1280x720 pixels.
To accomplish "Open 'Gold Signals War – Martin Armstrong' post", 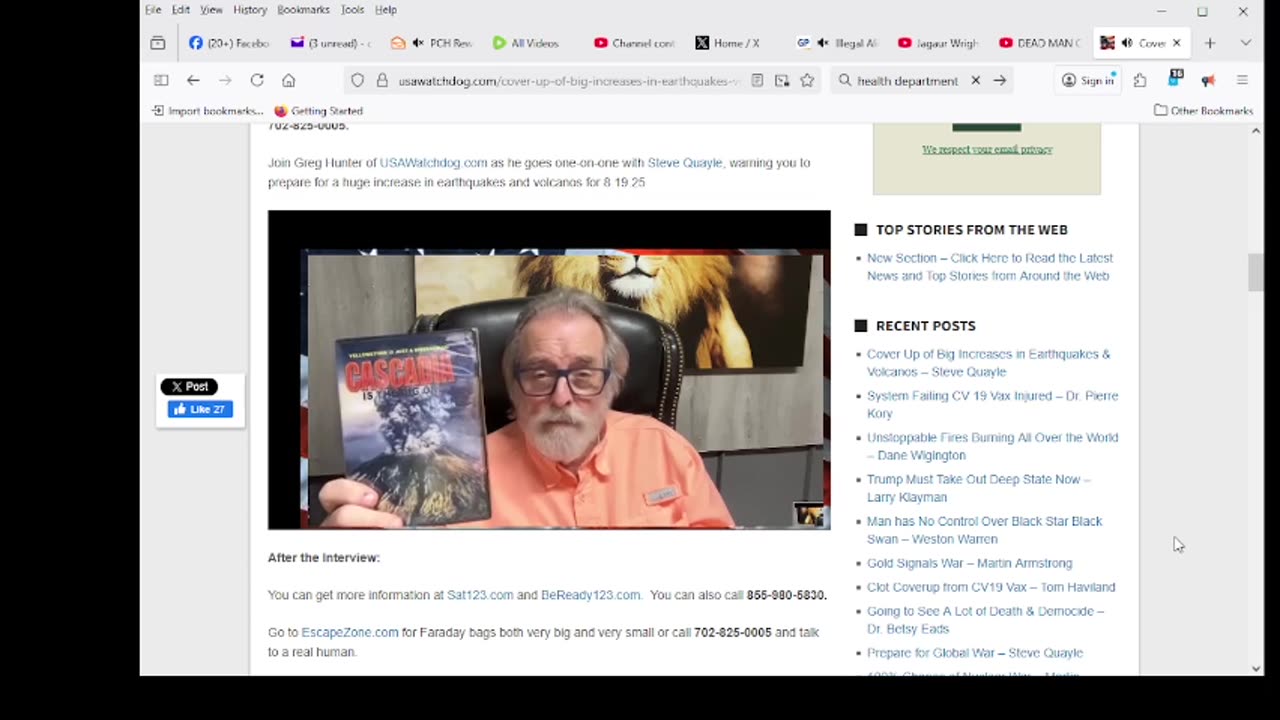I will [969, 564].
